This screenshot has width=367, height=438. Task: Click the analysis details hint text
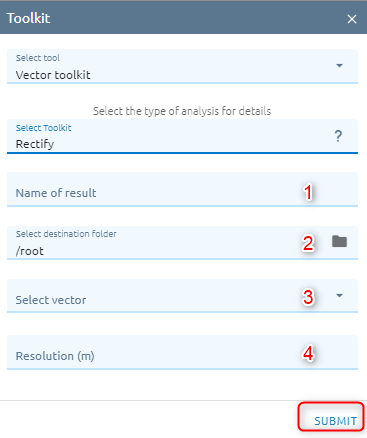[x=182, y=111]
